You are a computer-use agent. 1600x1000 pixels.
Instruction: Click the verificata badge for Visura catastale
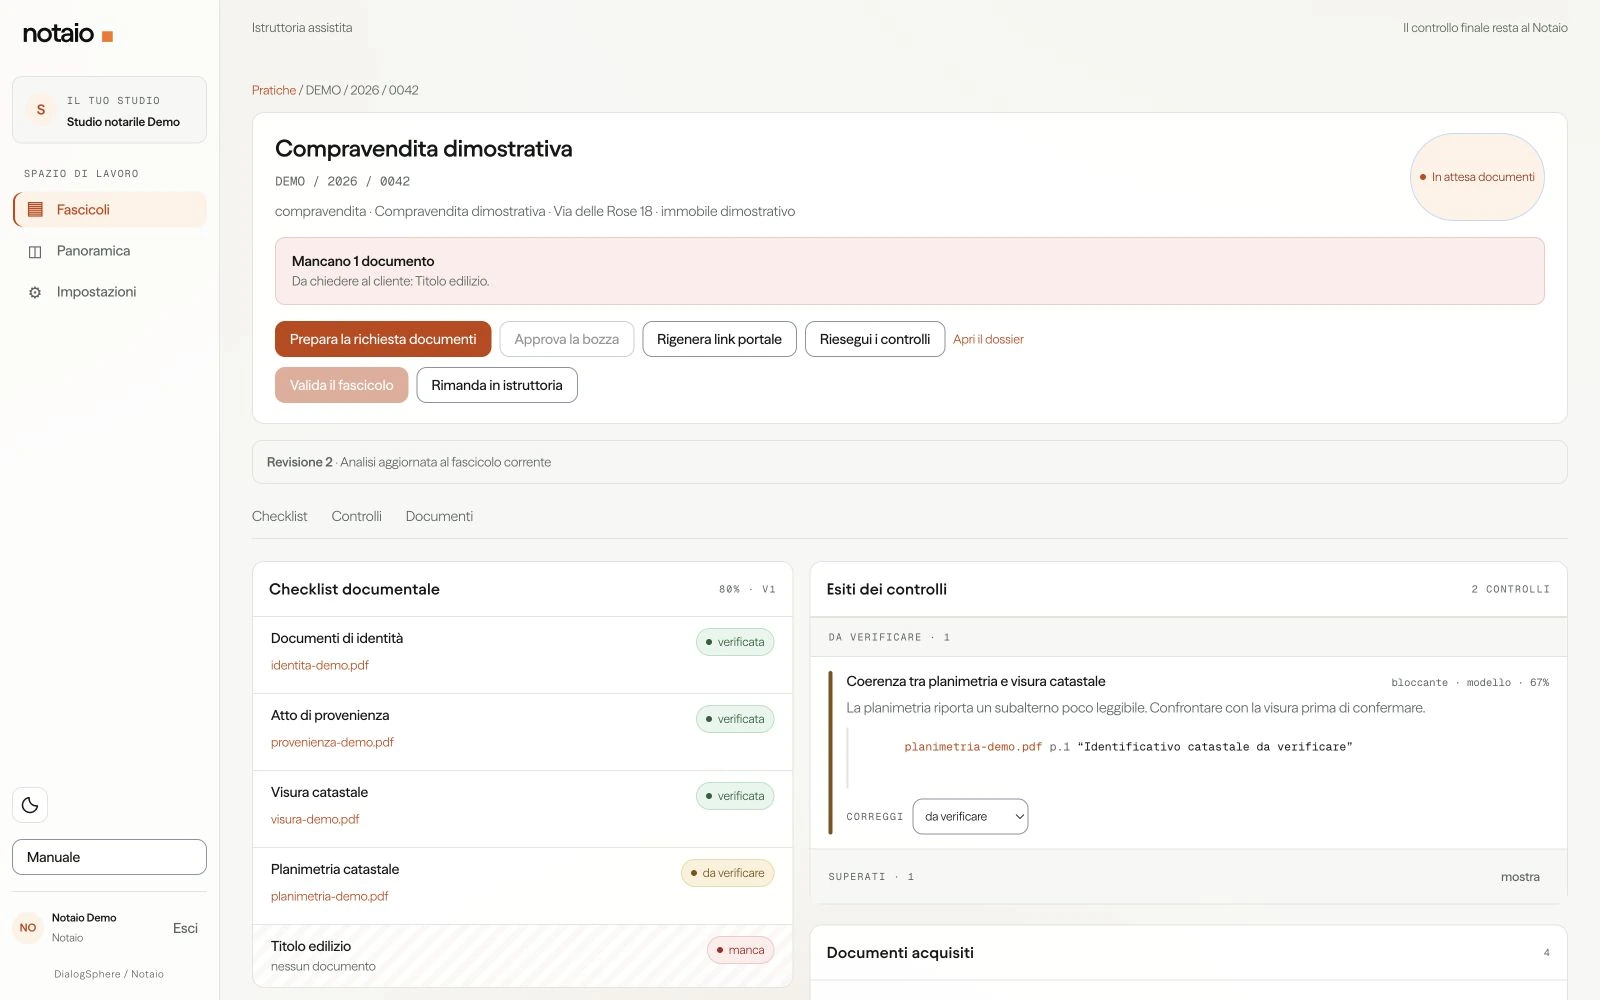pos(735,796)
